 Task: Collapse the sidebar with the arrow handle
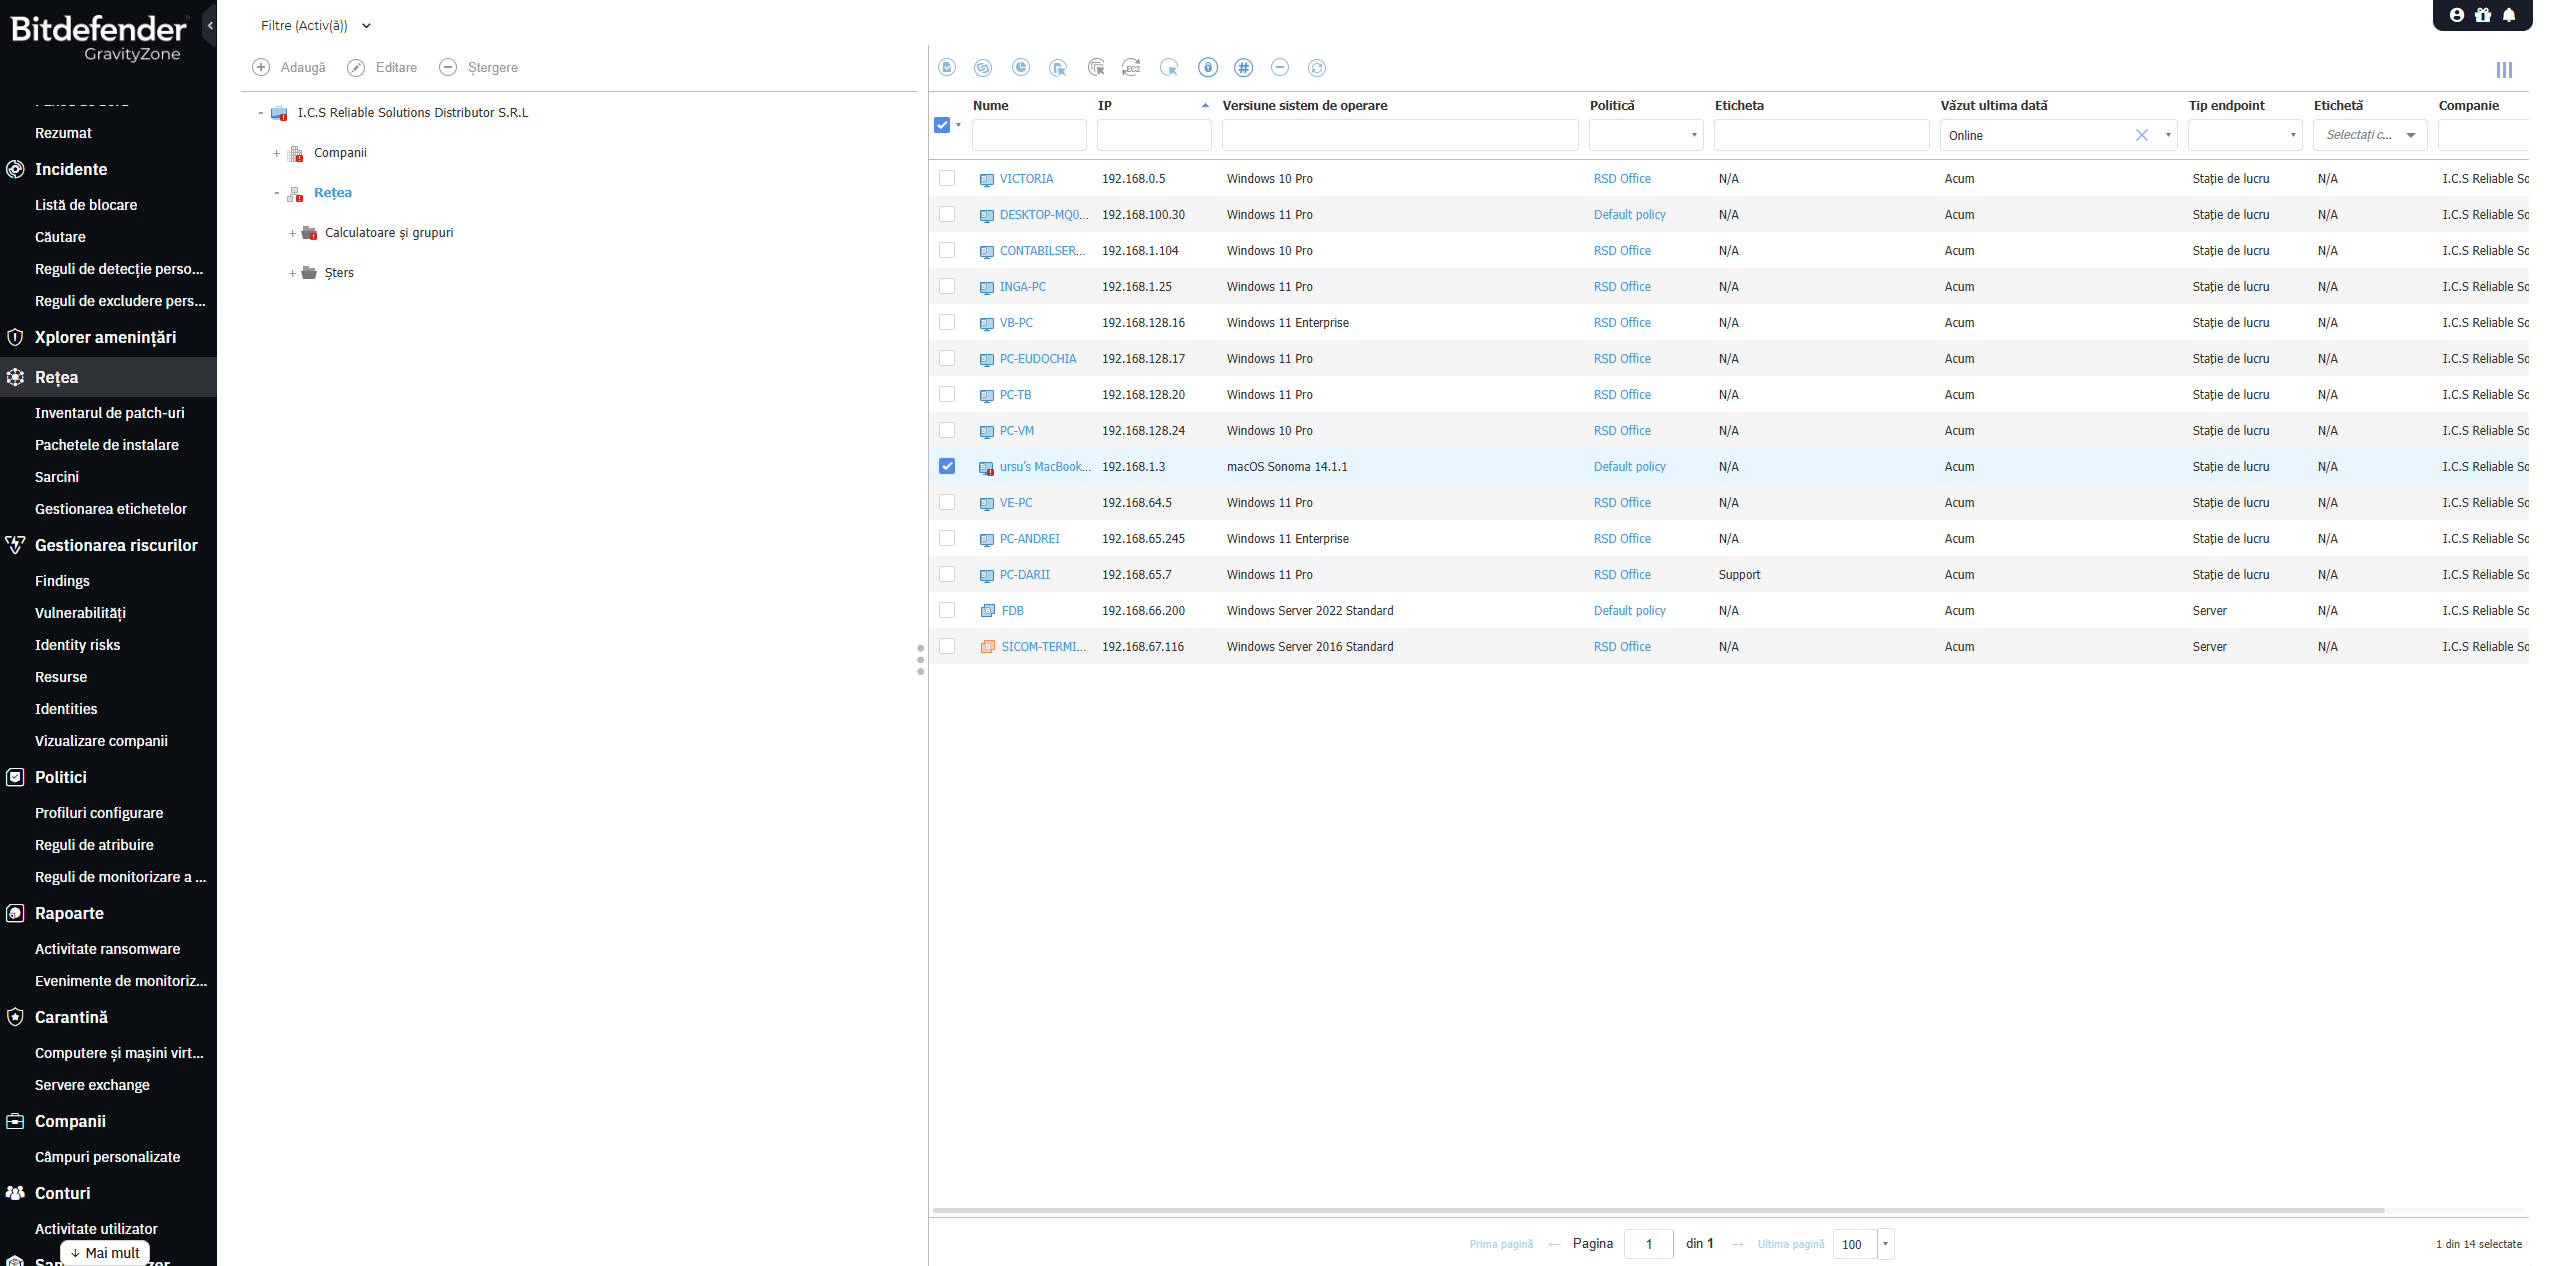[x=210, y=26]
